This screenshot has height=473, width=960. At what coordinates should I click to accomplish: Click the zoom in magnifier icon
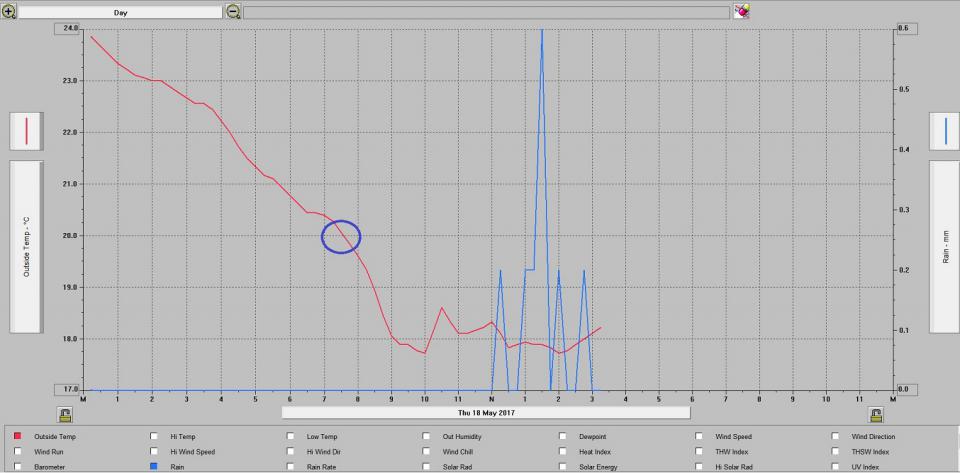tap(10, 12)
